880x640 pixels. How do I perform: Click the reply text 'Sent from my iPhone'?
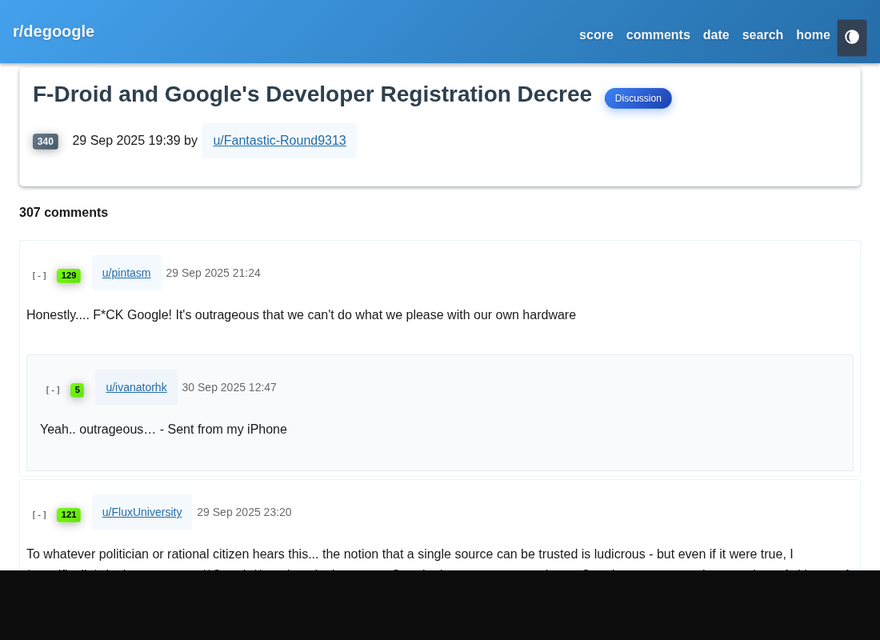227,429
